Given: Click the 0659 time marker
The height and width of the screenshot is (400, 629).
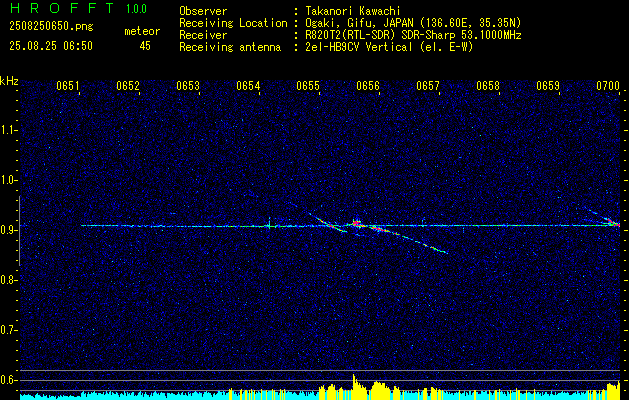Looking at the screenshot, I should point(548,85).
